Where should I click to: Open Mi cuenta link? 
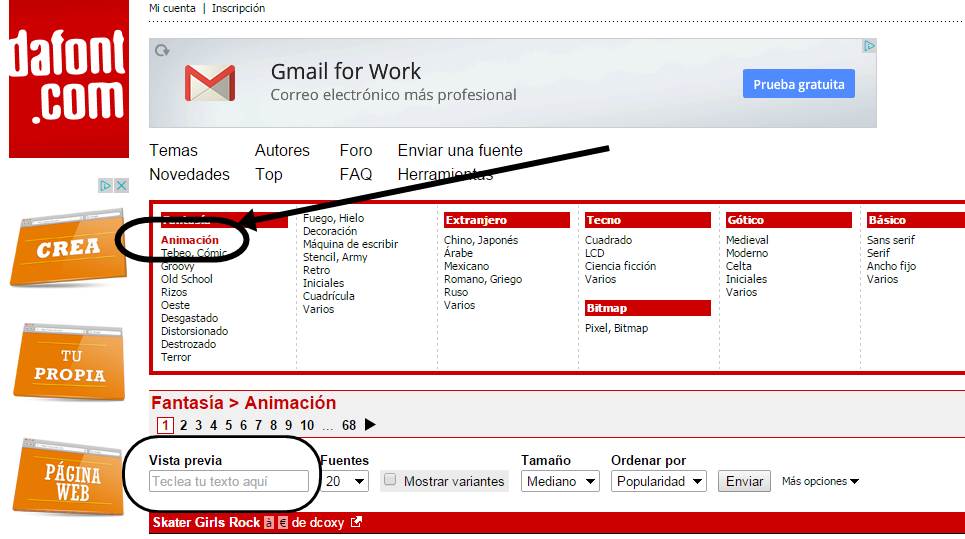172,8
